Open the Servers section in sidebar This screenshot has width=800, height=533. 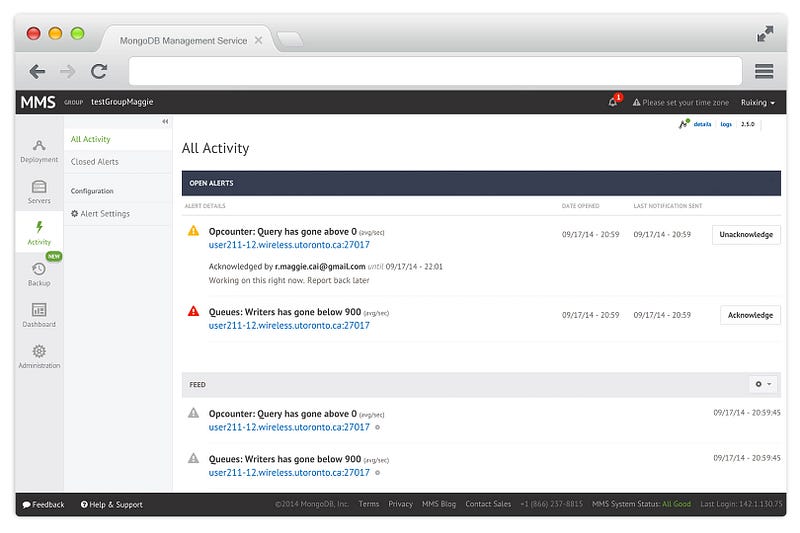39,192
